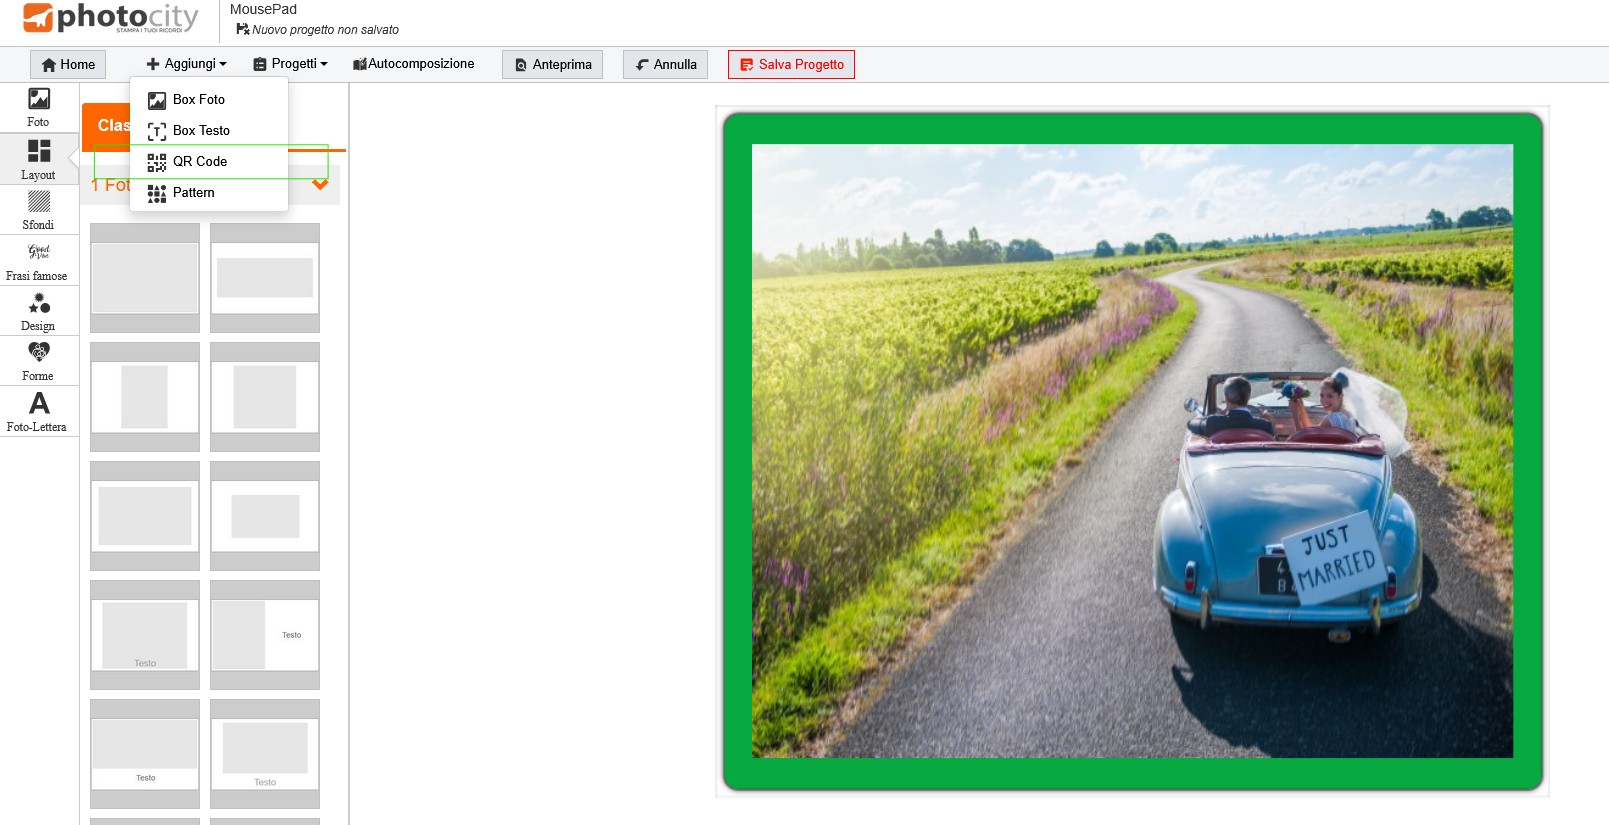Screen dimensions: 1609x825
Task: Select the centered square photo layout
Action: pyautogui.click(x=265, y=397)
